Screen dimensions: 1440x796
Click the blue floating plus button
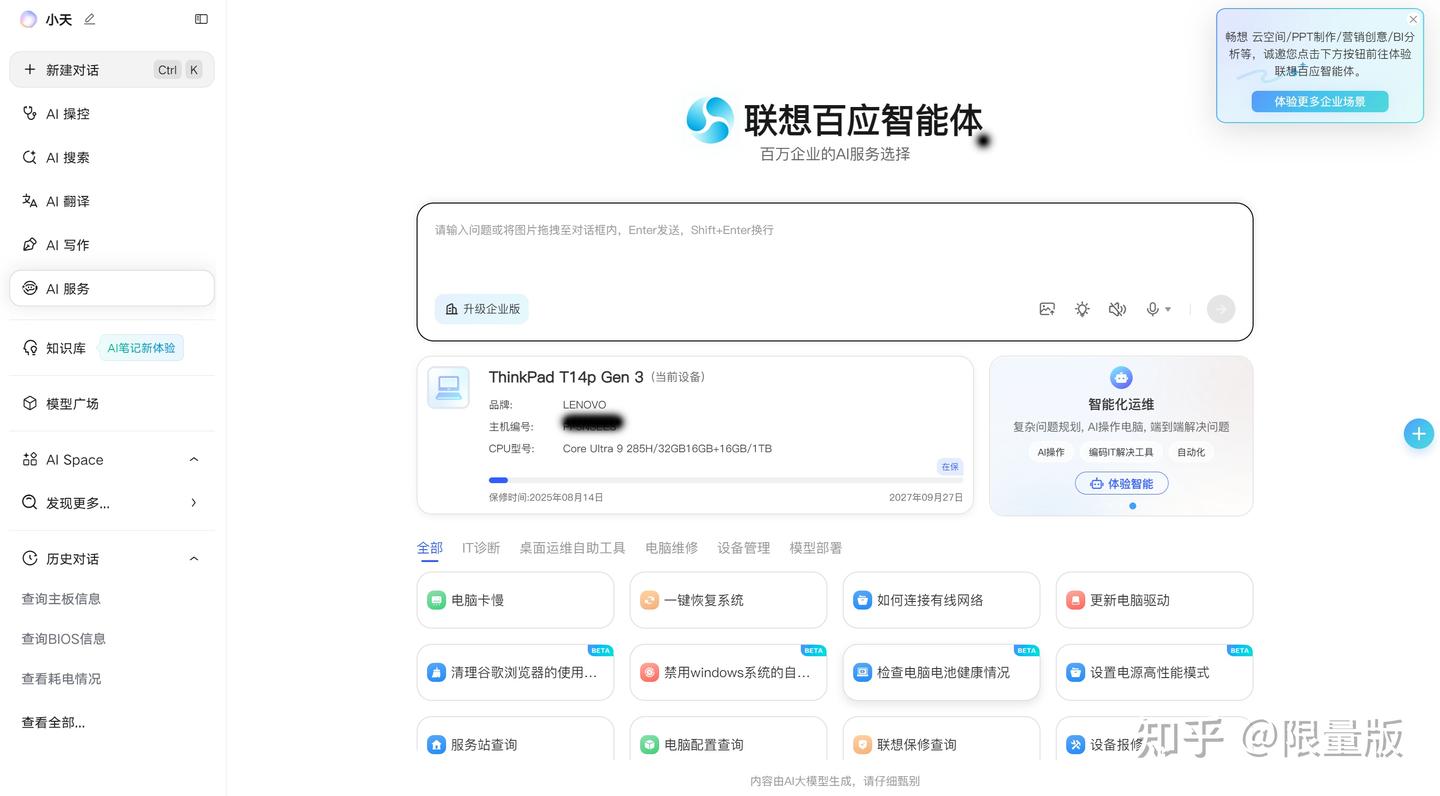pos(1418,433)
